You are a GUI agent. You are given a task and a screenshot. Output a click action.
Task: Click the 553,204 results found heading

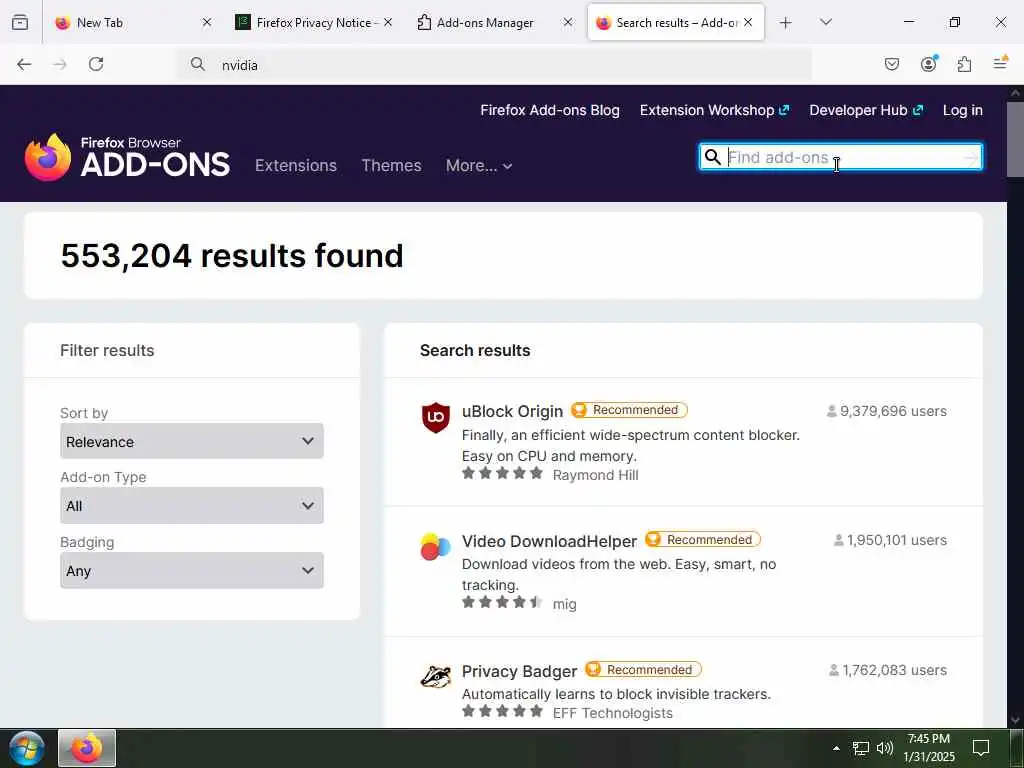coord(232,255)
